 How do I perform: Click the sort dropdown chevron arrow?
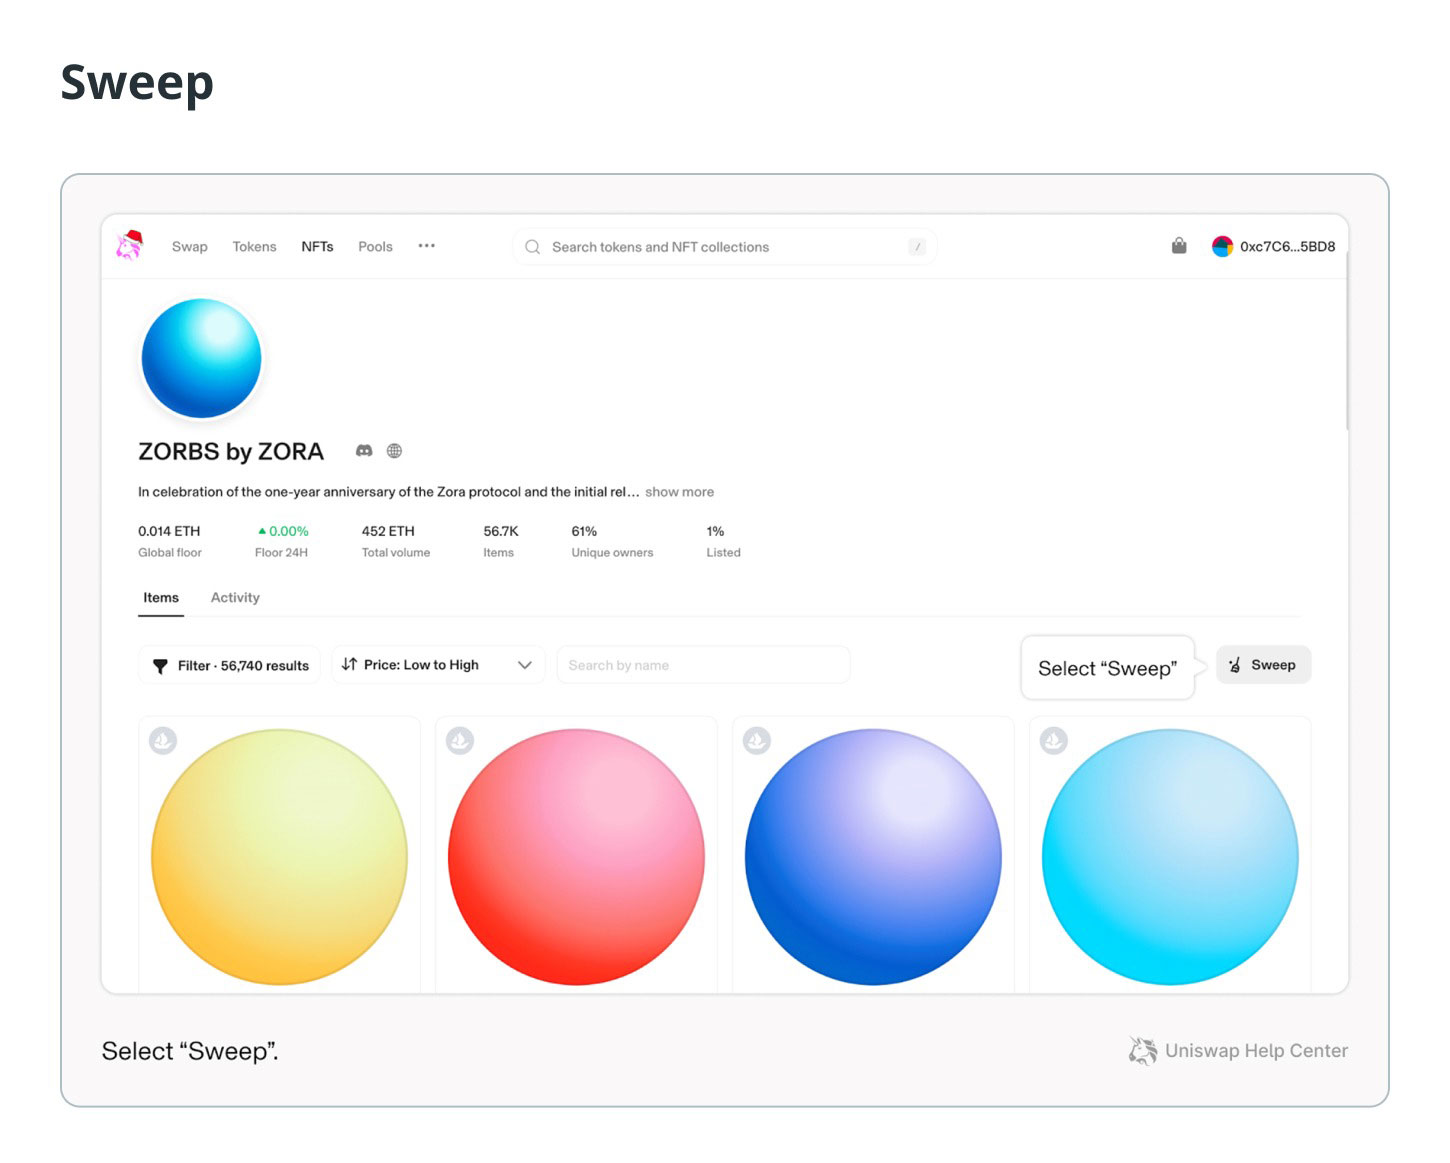tap(524, 665)
